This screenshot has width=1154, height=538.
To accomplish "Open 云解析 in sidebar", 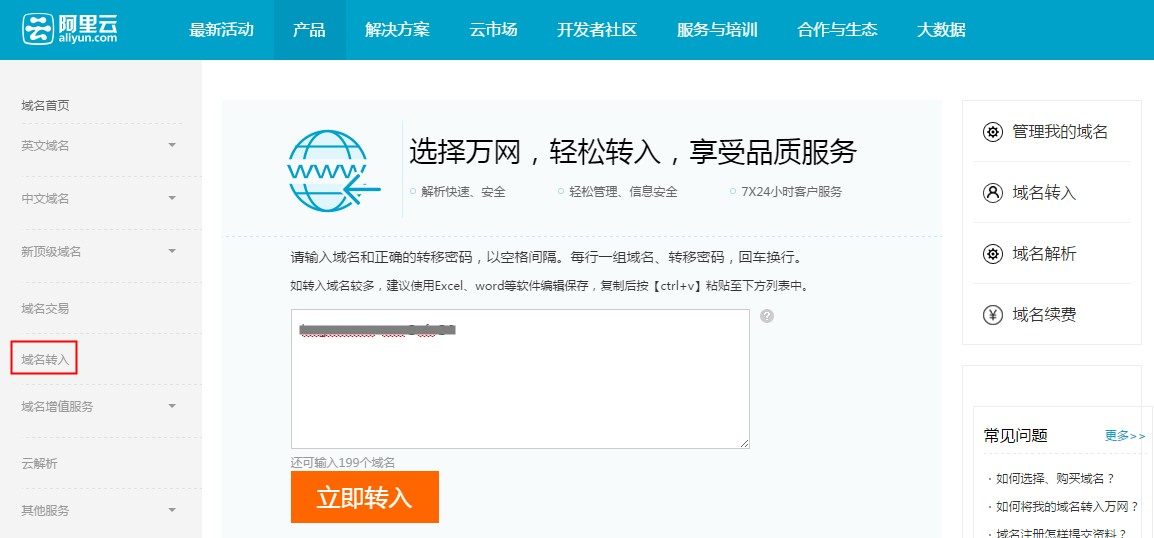I will pyautogui.click(x=40, y=464).
